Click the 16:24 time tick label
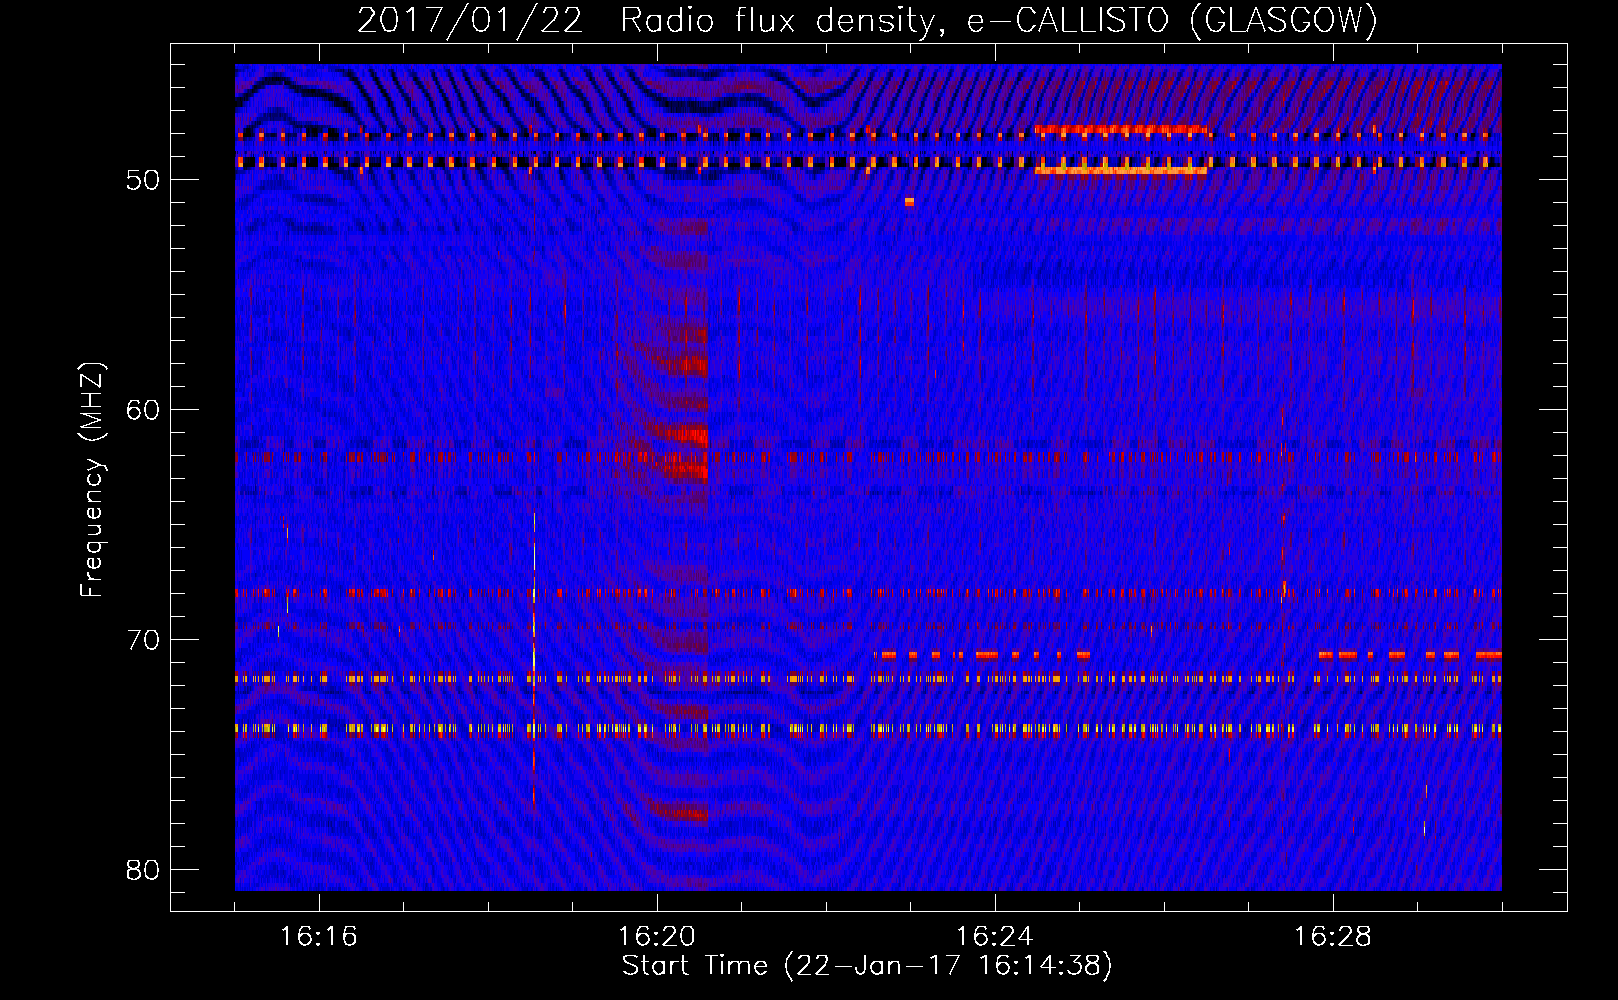This screenshot has width=1618, height=1000. [x=995, y=936]
